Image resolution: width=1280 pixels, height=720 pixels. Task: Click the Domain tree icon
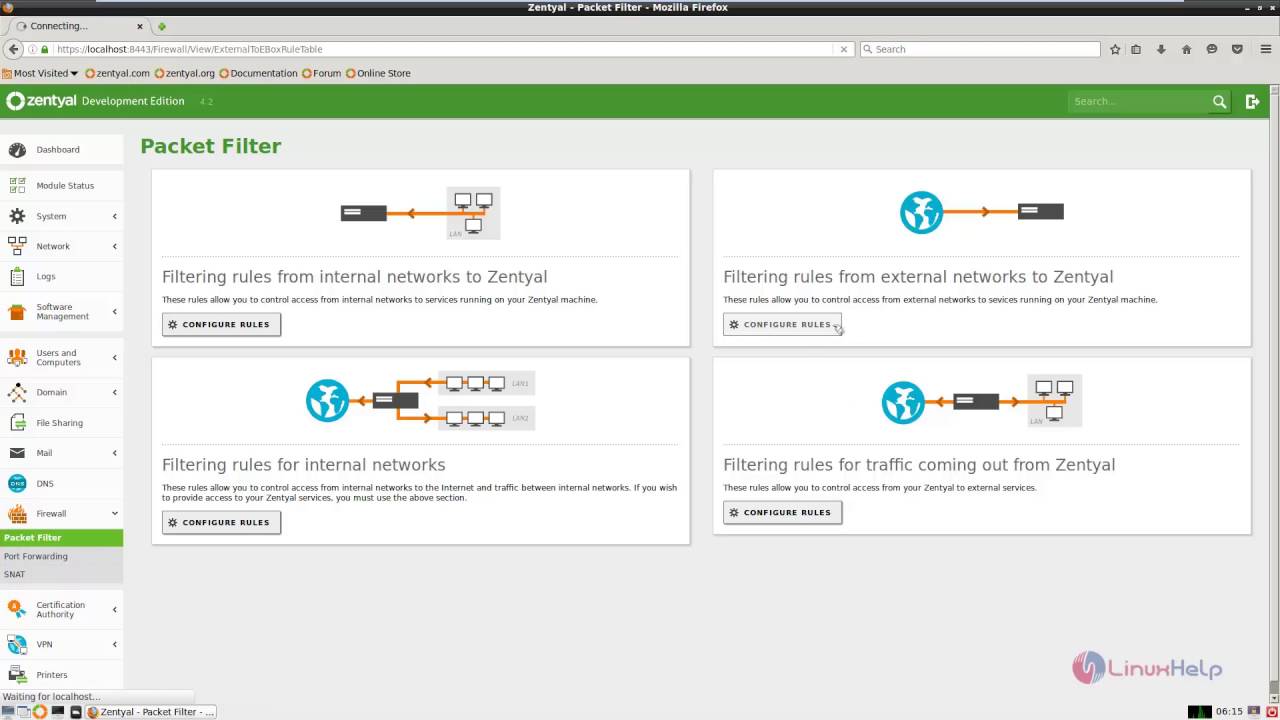[x=17, y=393]
